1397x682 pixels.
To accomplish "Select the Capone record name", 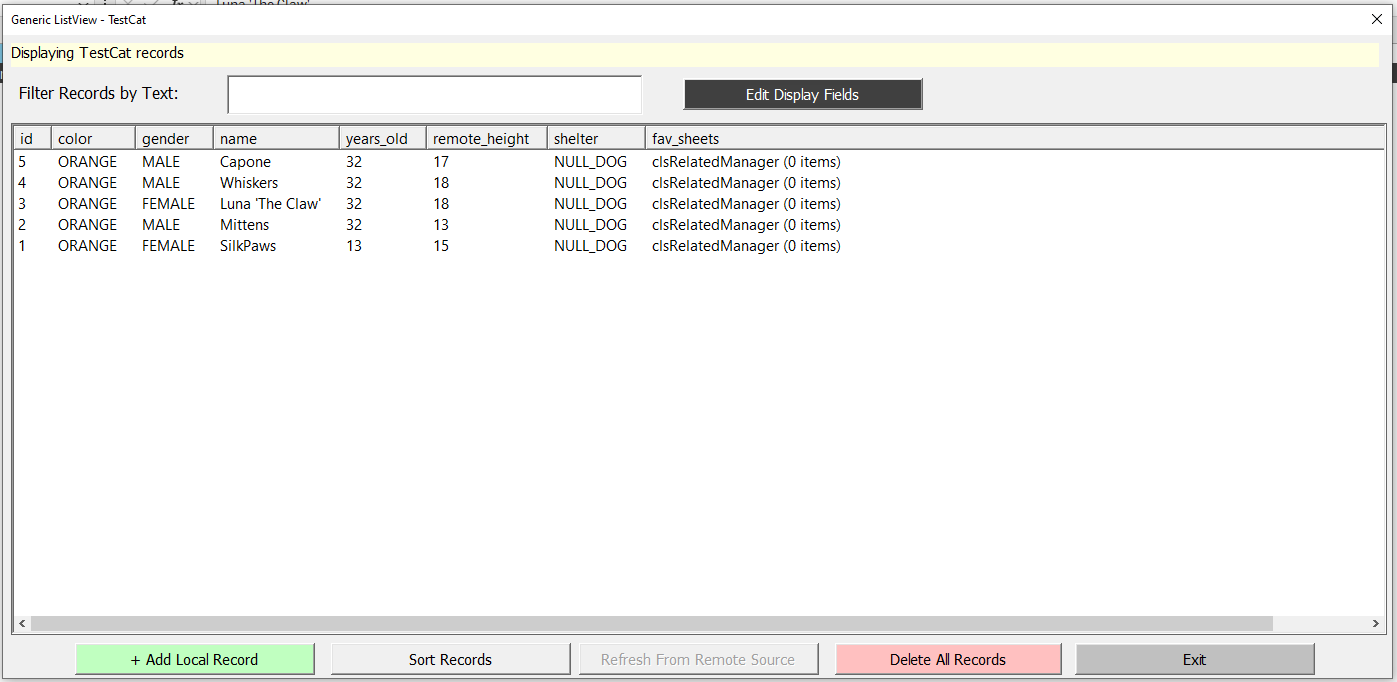I will [x=245, y=162].
